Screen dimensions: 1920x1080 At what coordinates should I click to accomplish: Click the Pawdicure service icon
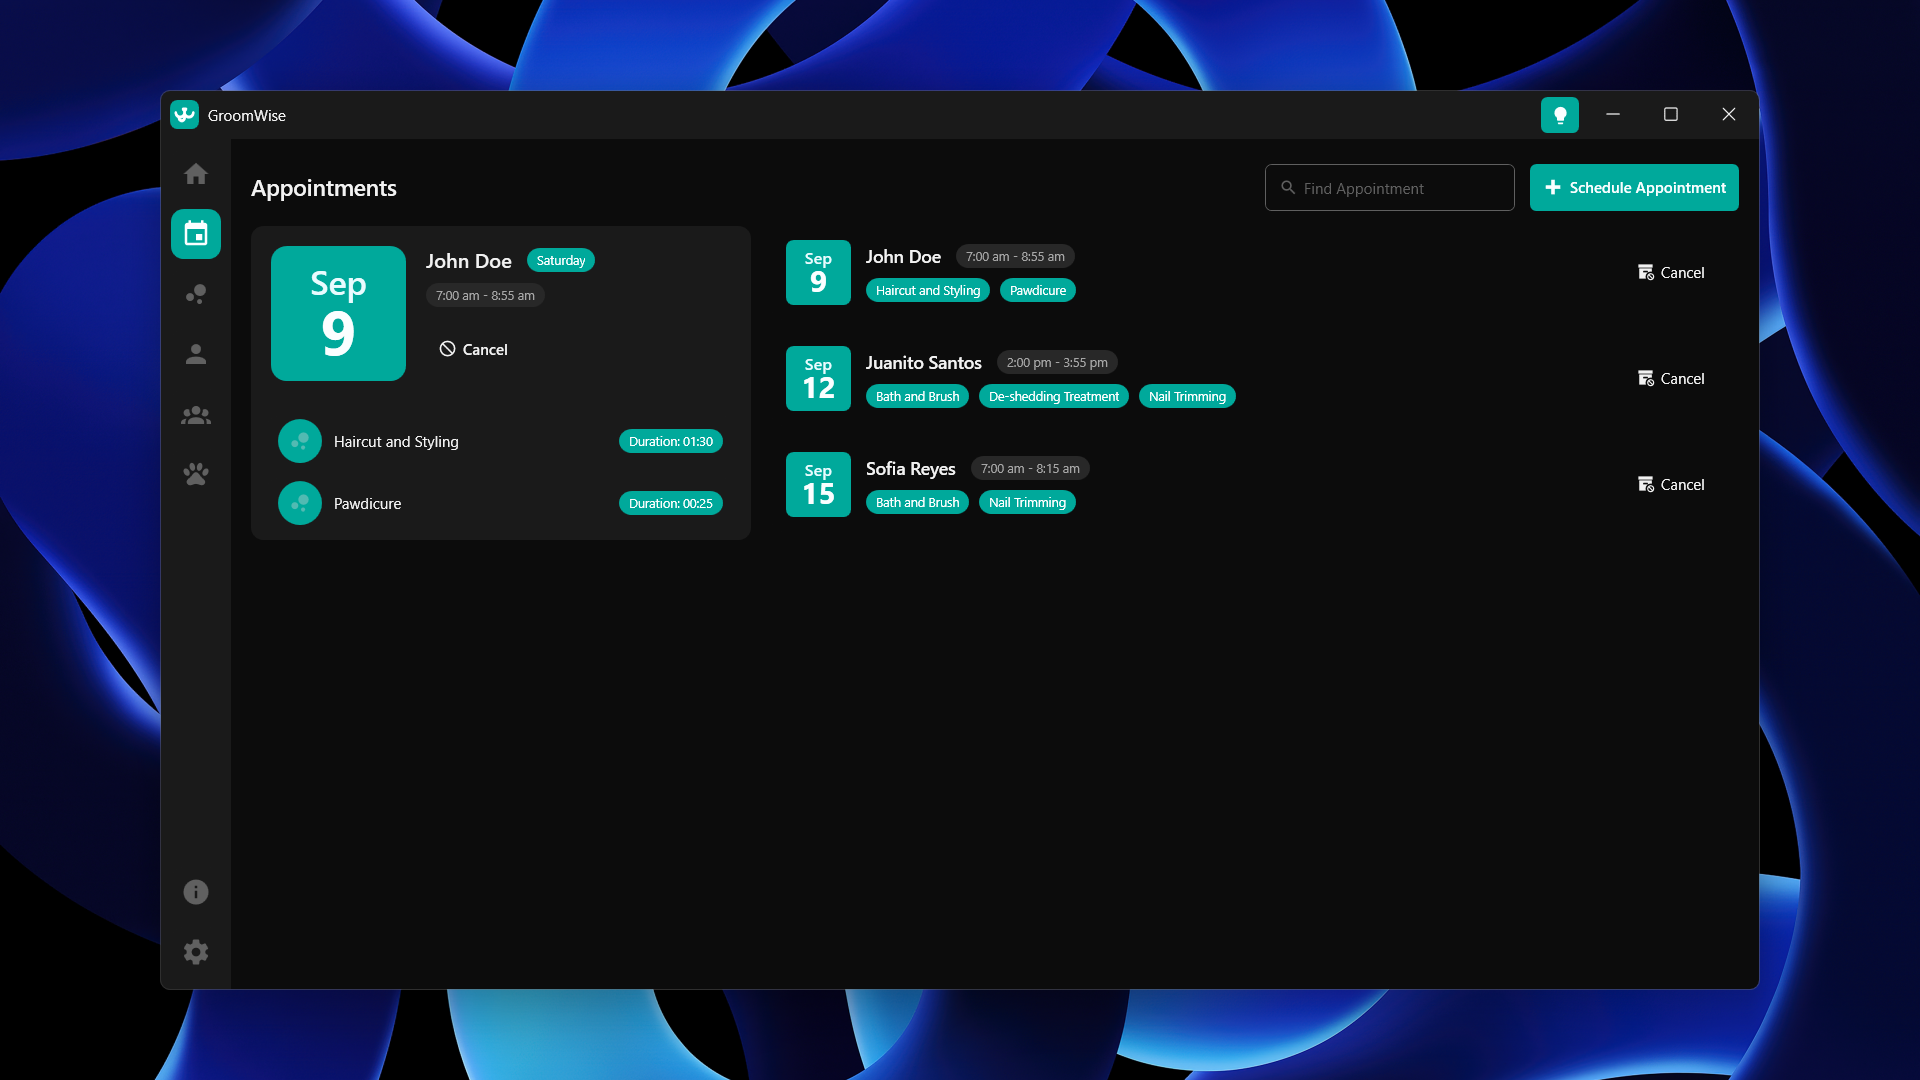pyautogui.click(x=300, y=504)
